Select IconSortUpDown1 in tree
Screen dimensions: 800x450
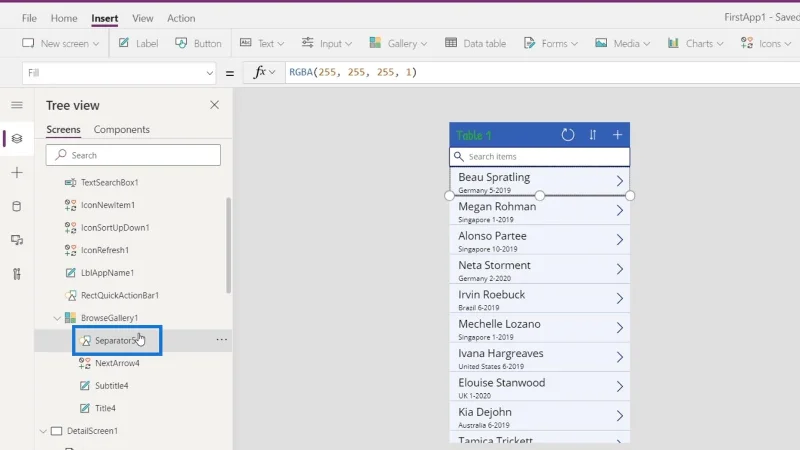(x=115, y=228)
